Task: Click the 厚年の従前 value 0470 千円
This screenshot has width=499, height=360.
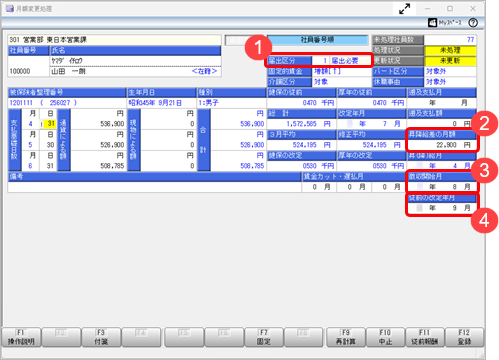Action: tap(371, 103)
